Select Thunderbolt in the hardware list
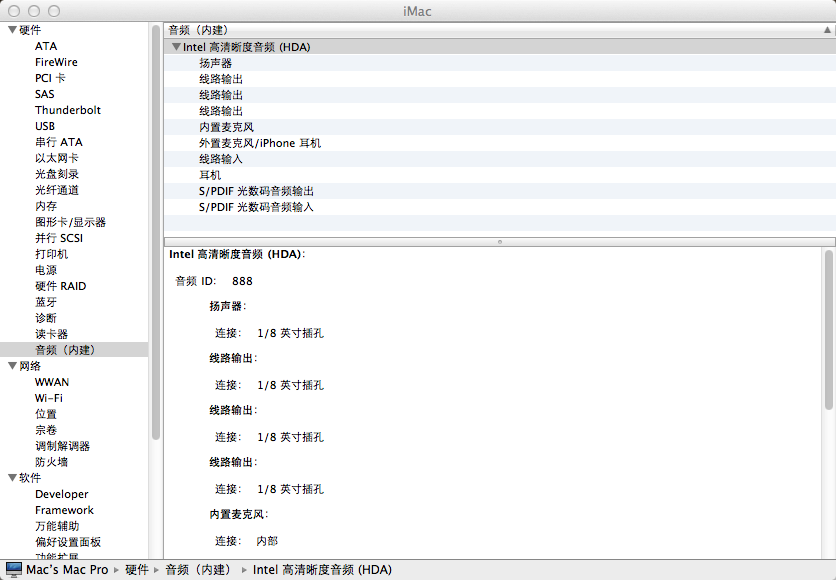Screen dimensions: 836x580 click(x=67, y=110)
